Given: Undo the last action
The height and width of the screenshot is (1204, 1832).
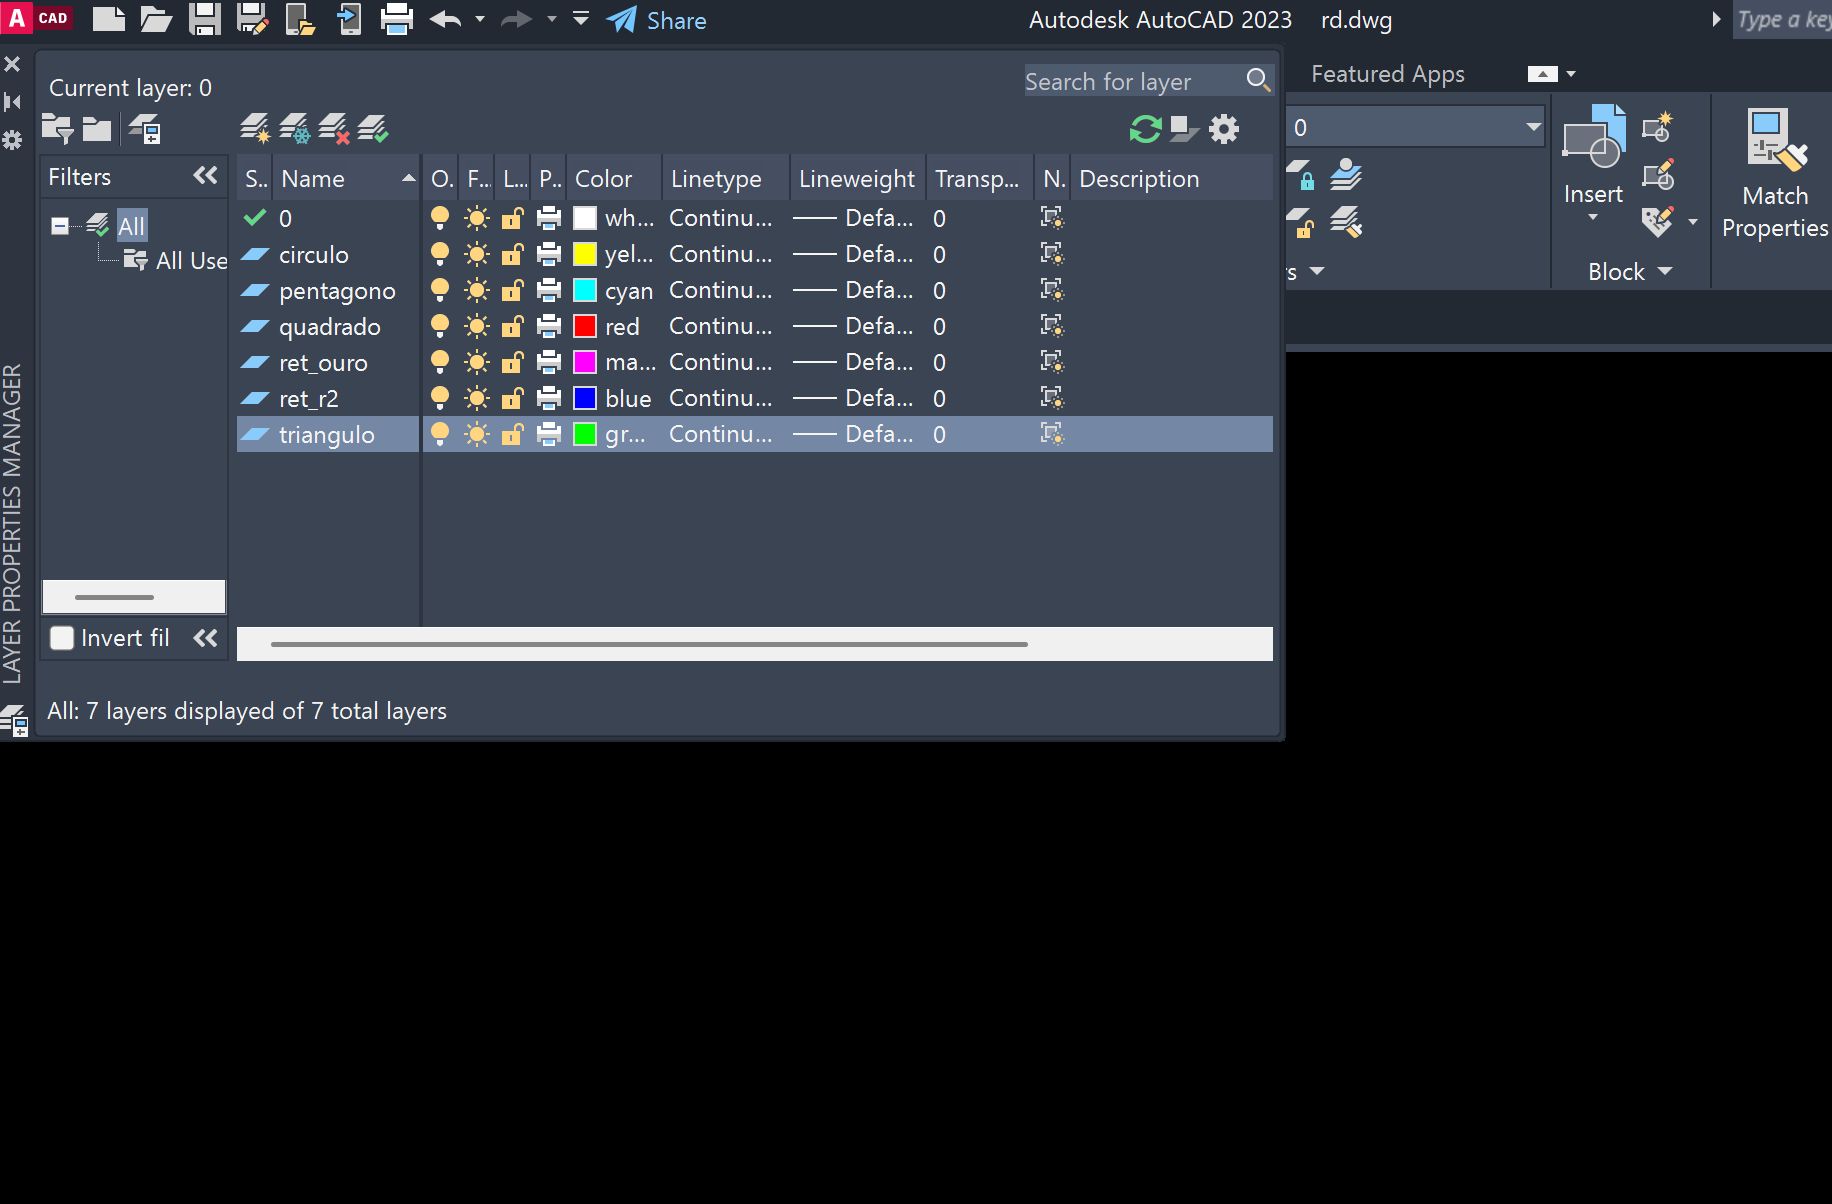Looking at the screenshot, I should click(x=445, y=19).
